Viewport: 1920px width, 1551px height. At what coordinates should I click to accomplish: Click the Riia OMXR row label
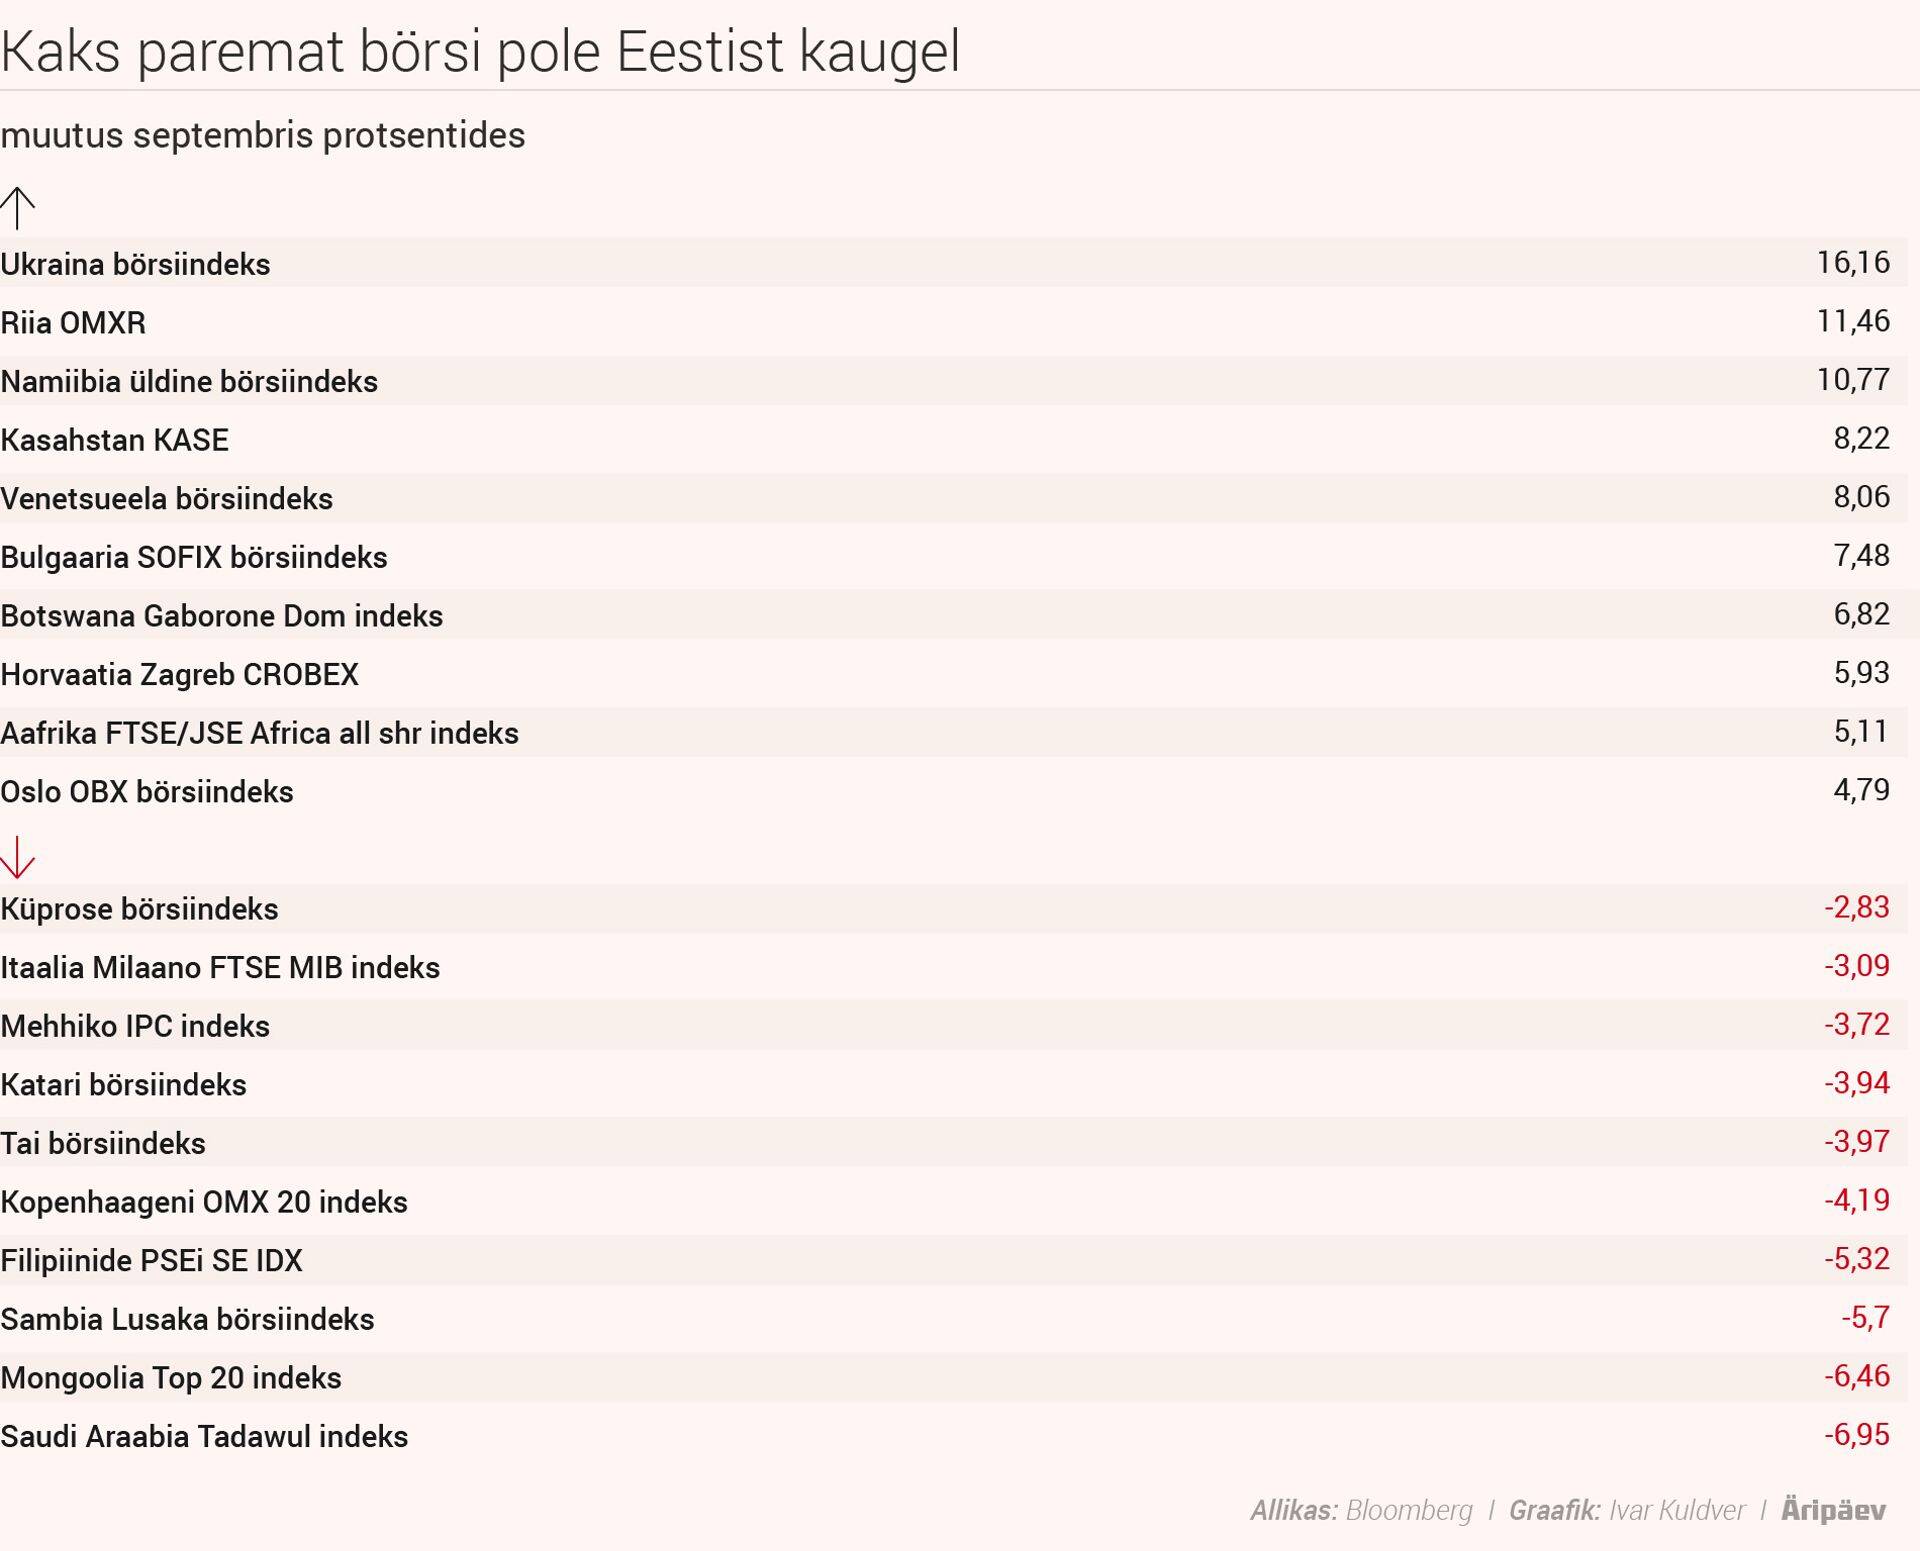(73, 323)
